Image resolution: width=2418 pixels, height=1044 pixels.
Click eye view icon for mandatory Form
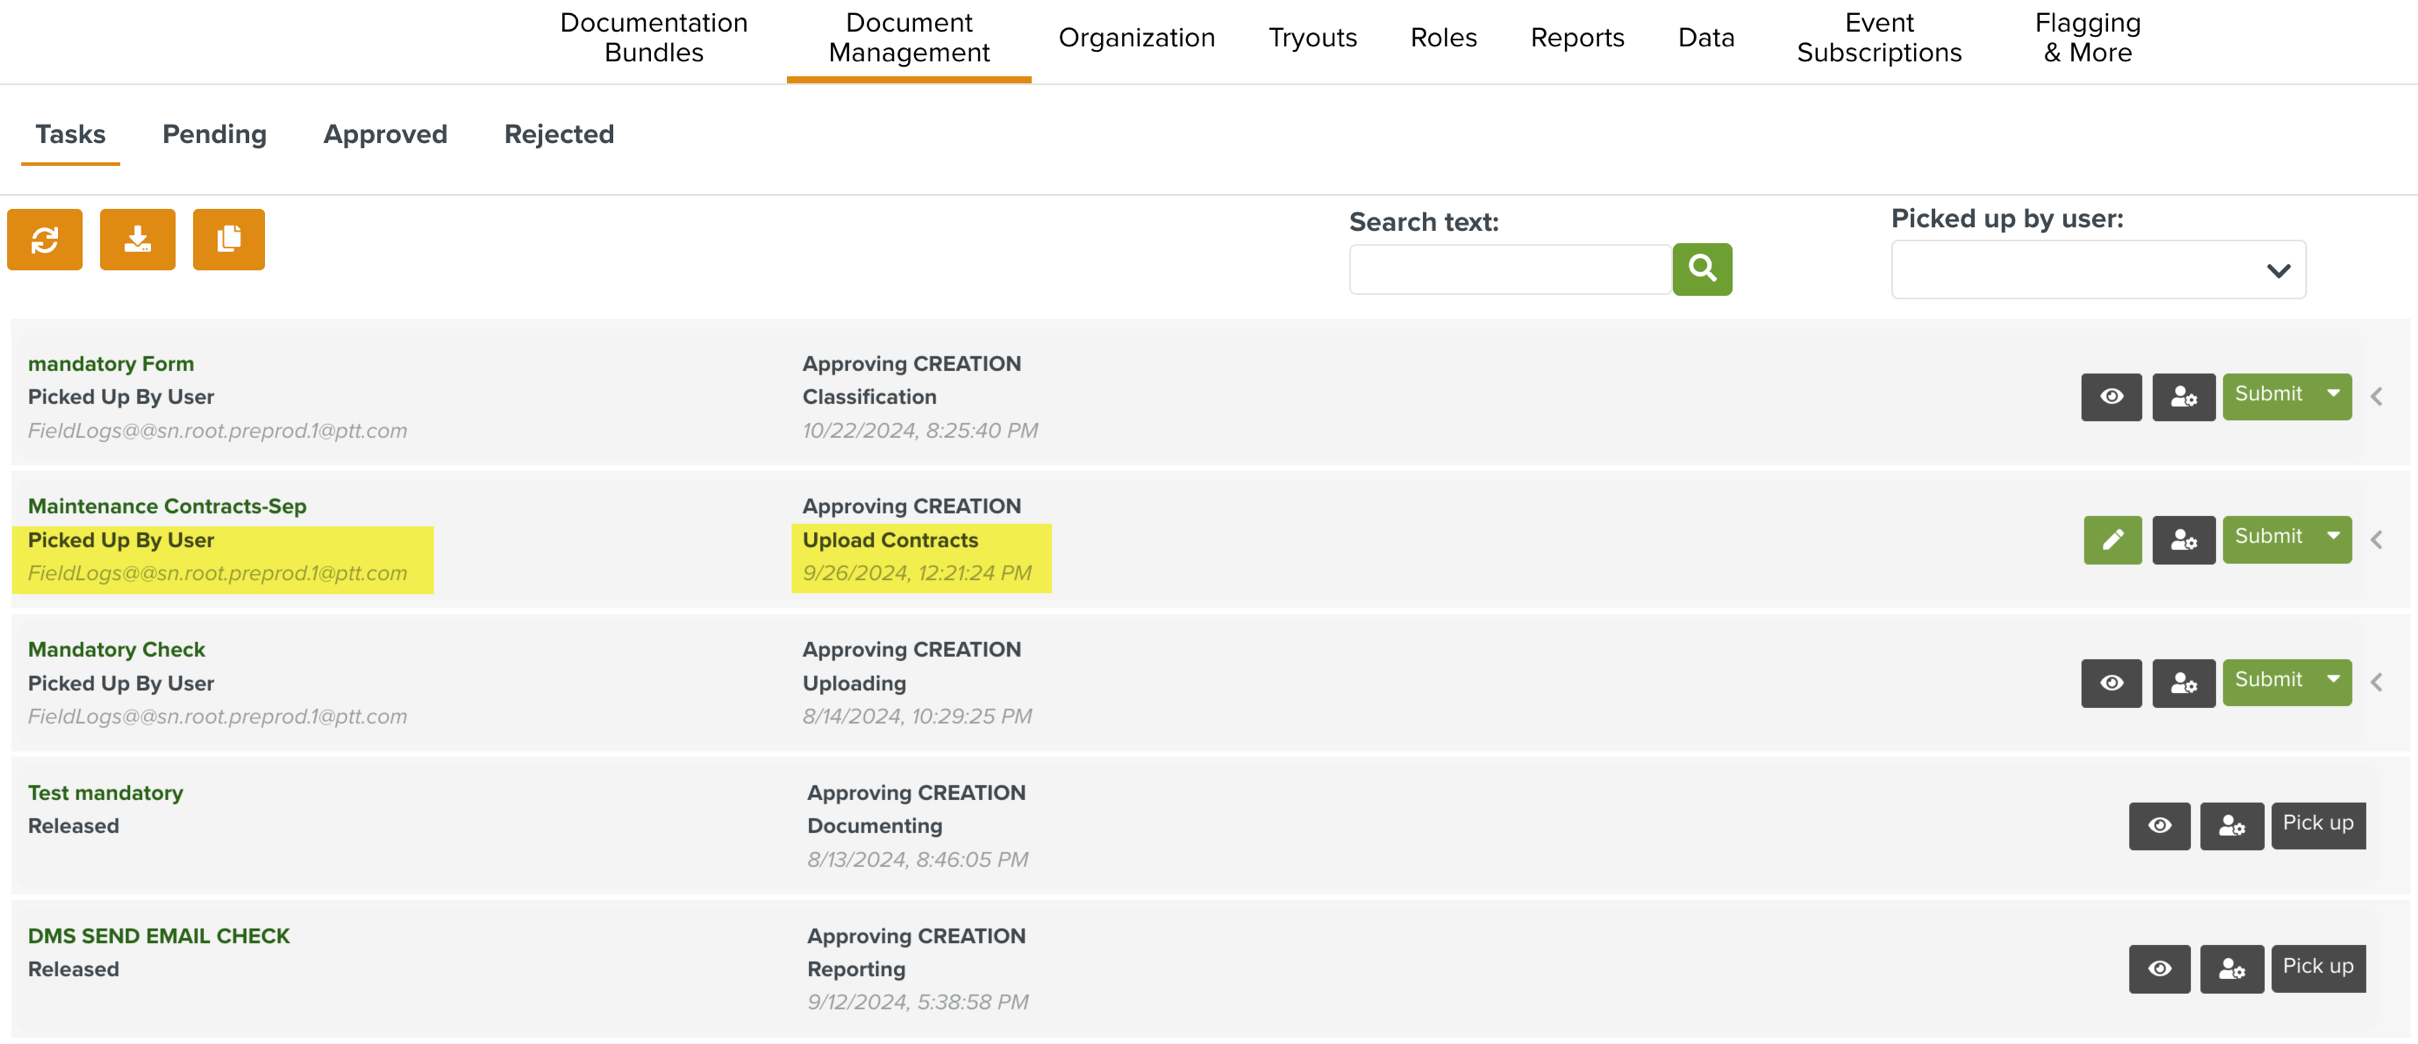click(2111, 397)
